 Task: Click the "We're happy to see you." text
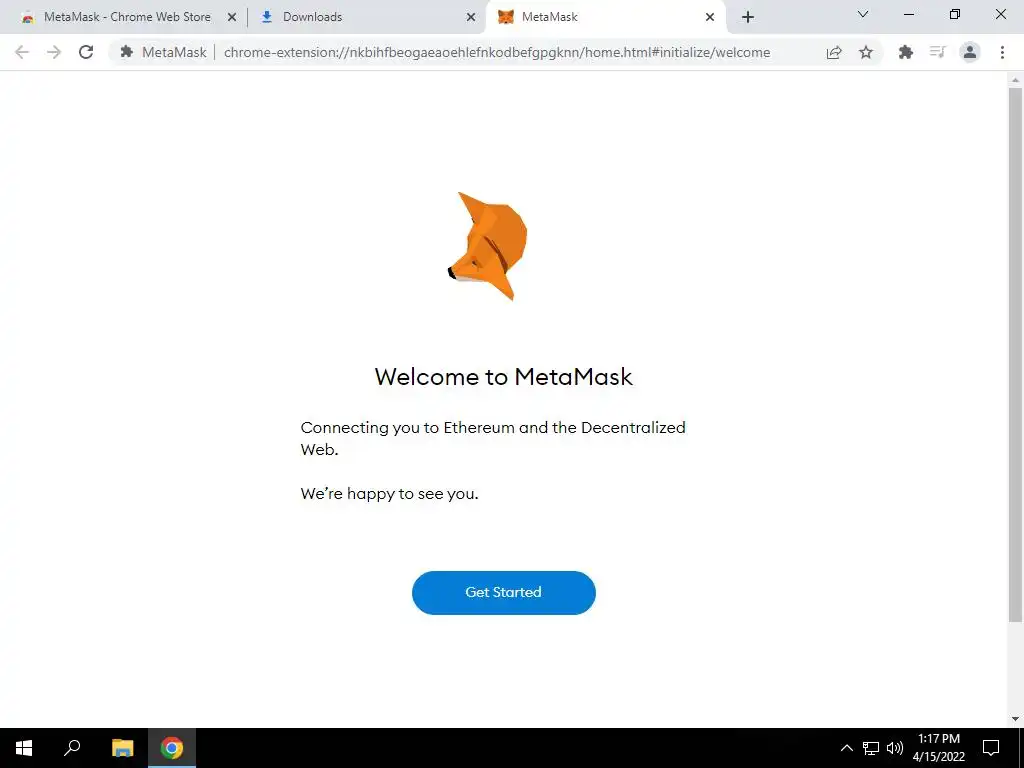389,494
